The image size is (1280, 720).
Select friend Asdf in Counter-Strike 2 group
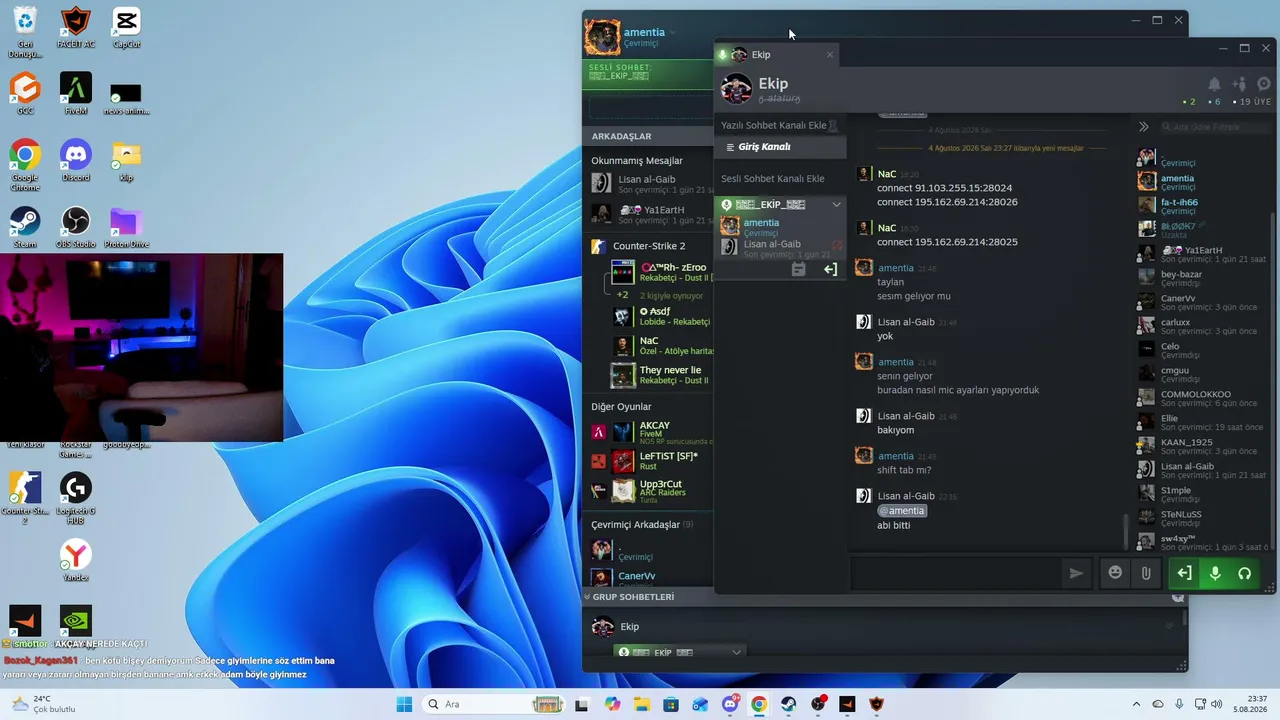pos(661,316)
